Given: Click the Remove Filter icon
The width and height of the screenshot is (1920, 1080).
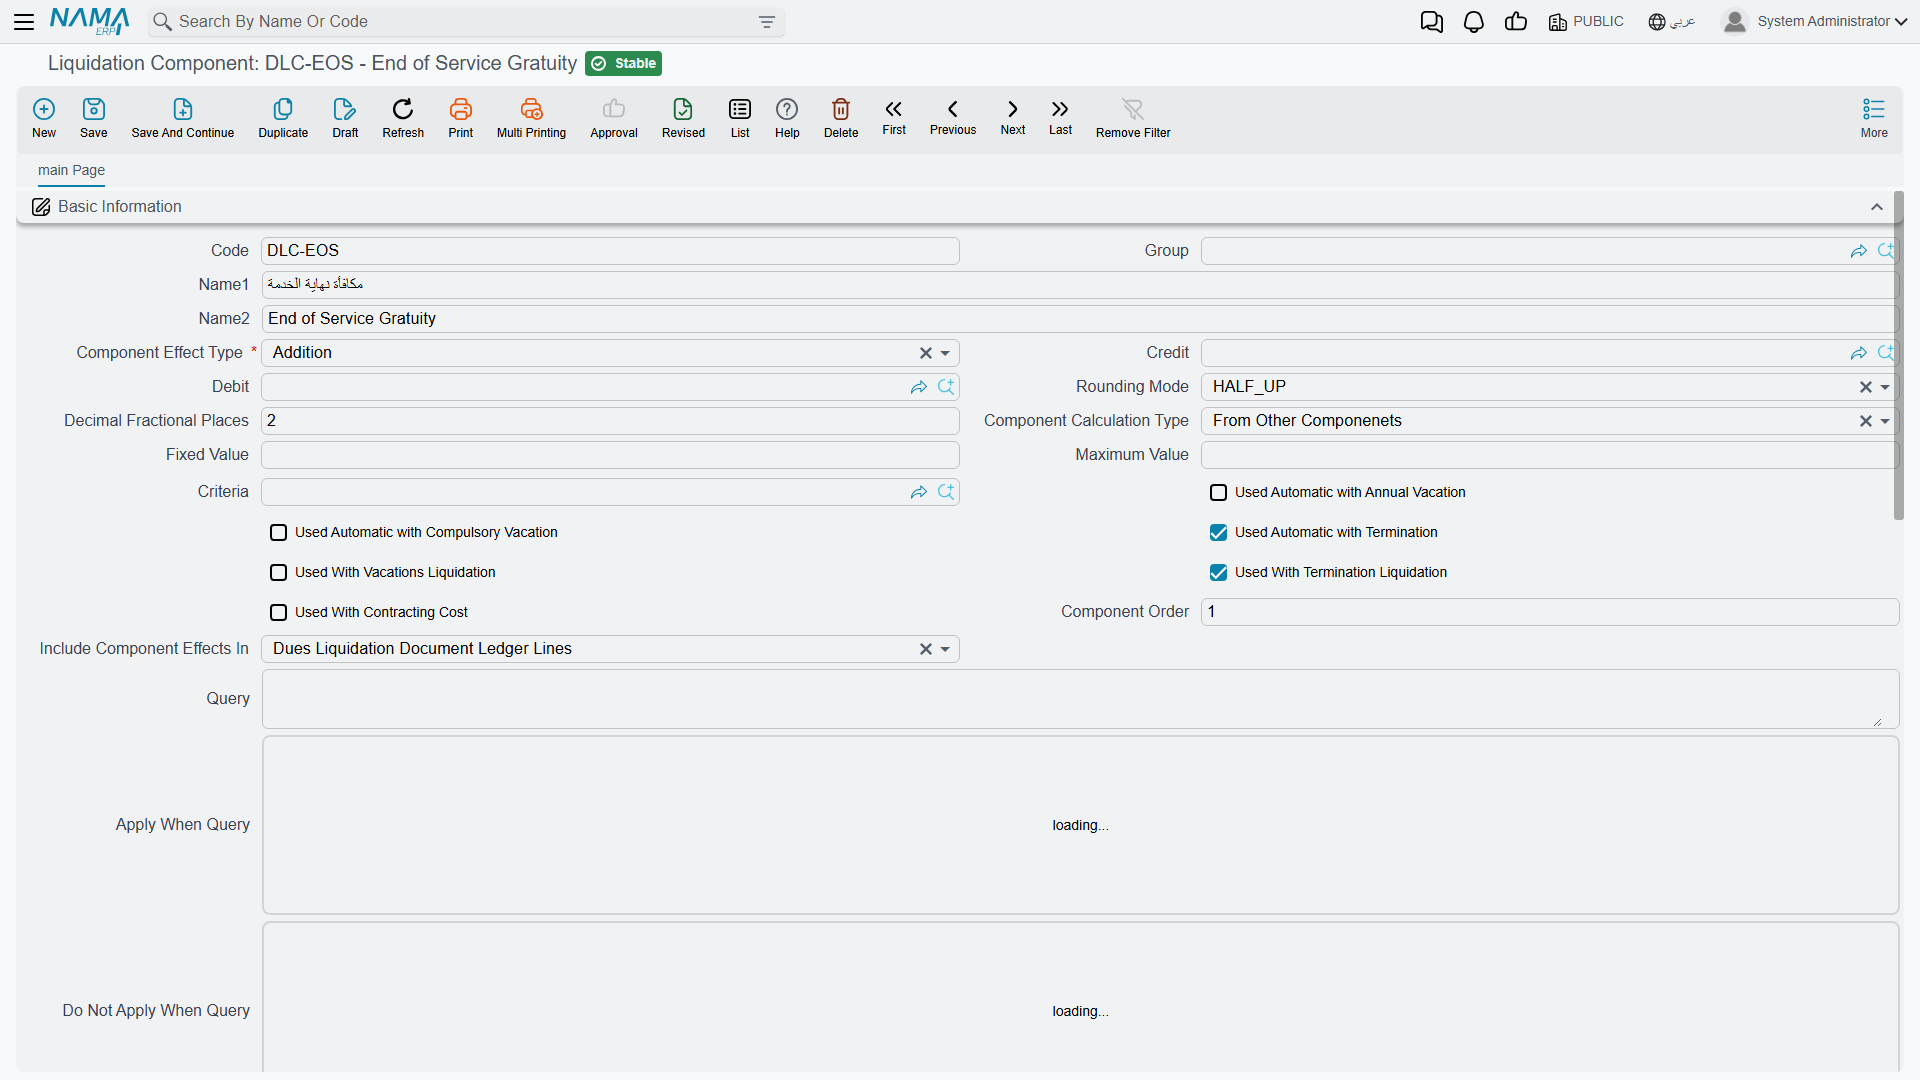Looking at the screenshot, I should pos(1132,109).
